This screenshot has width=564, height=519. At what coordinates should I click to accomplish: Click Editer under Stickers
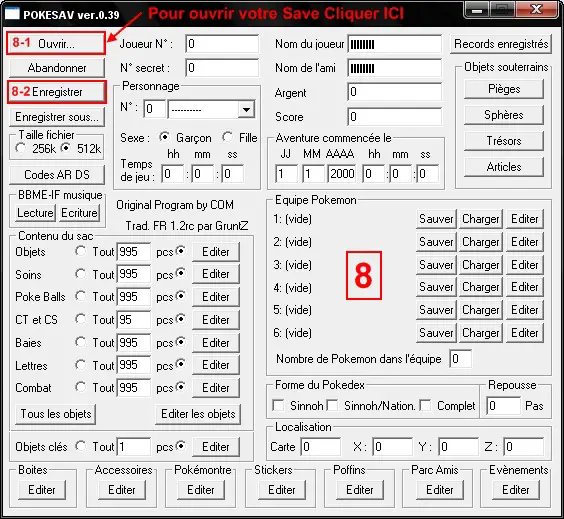pyautogui.click(x=282, y=490)
